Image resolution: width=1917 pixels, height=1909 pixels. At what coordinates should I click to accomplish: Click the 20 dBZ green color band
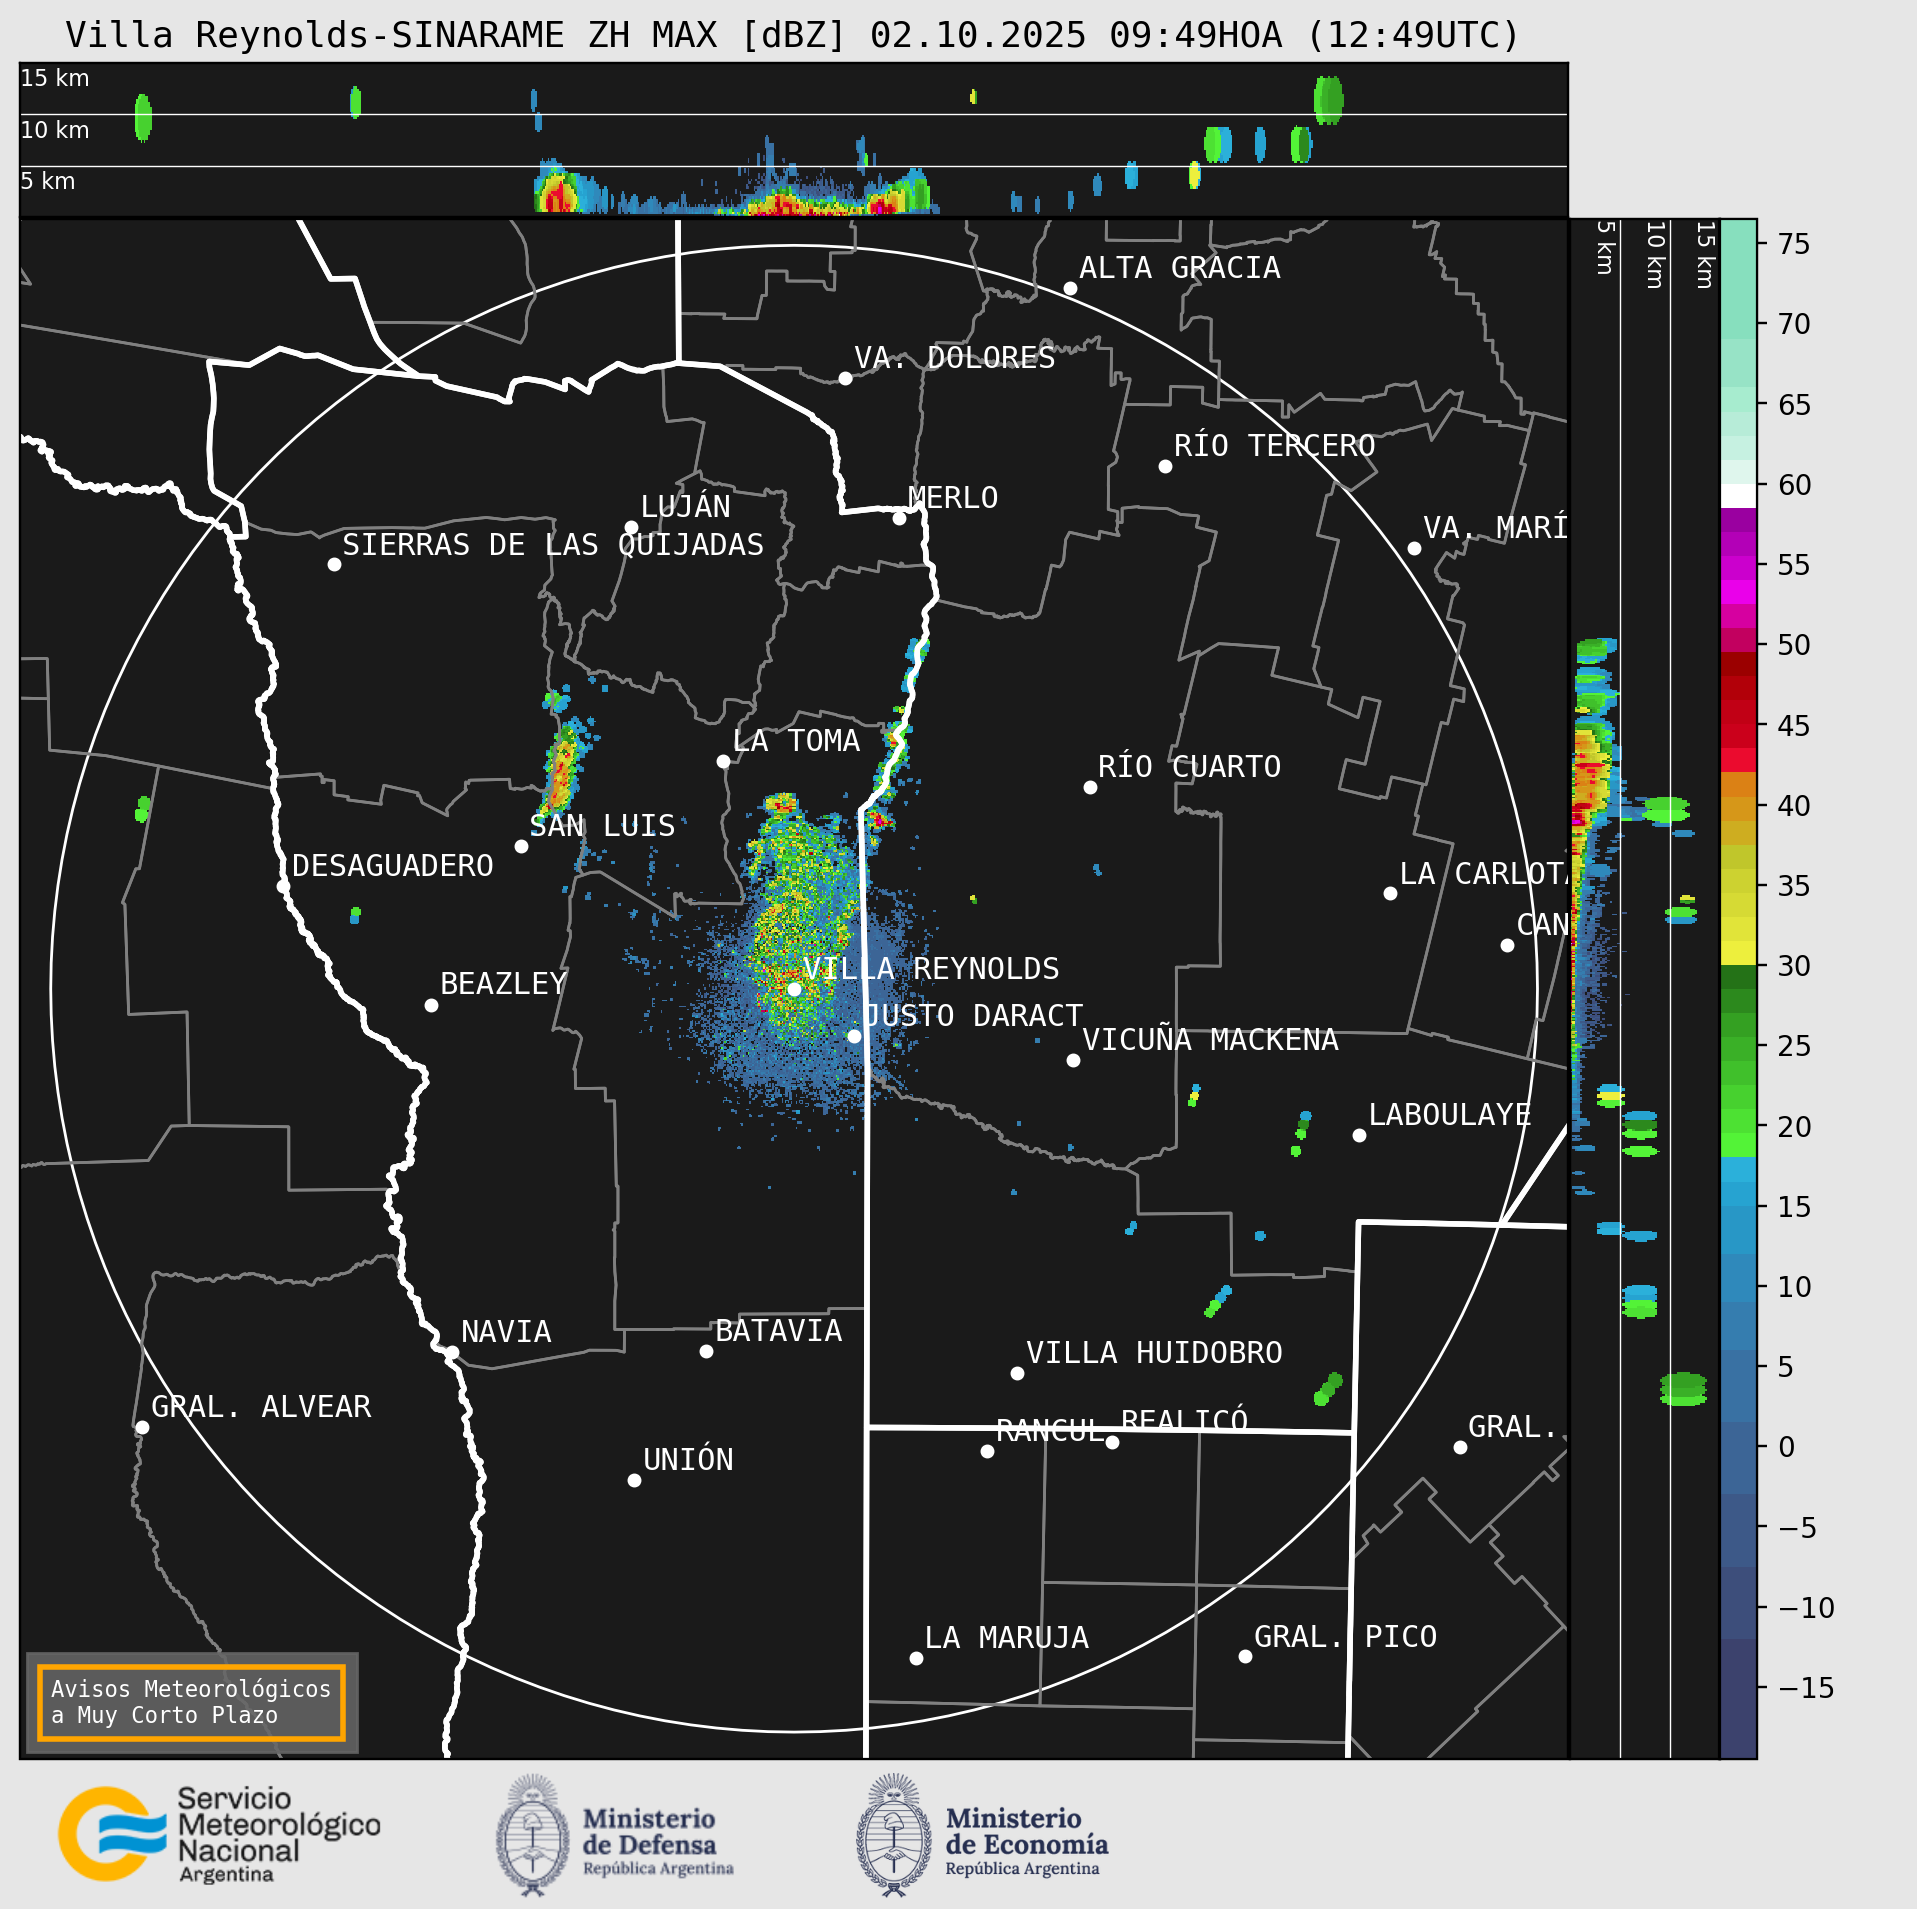[x=1738, y=1121]
